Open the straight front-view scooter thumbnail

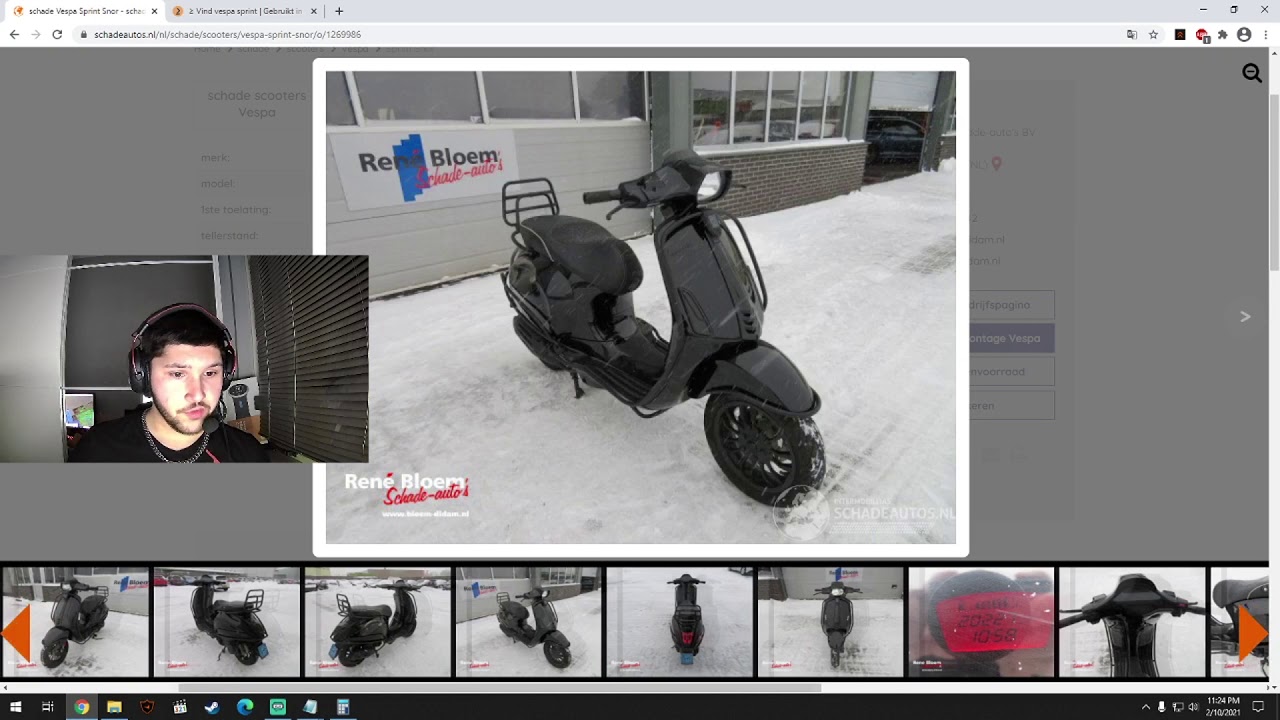(831, 622)
